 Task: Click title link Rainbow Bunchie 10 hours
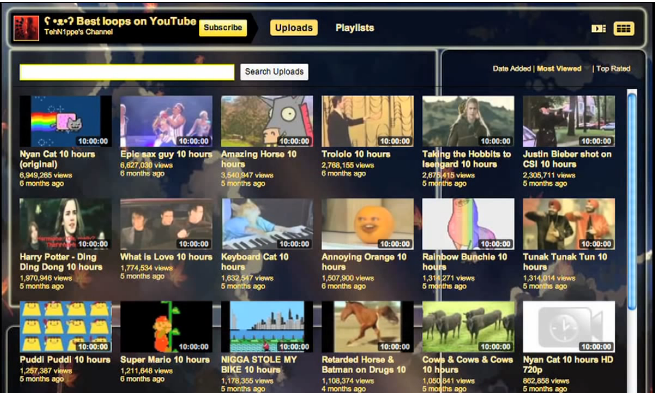tap(465, 262)
